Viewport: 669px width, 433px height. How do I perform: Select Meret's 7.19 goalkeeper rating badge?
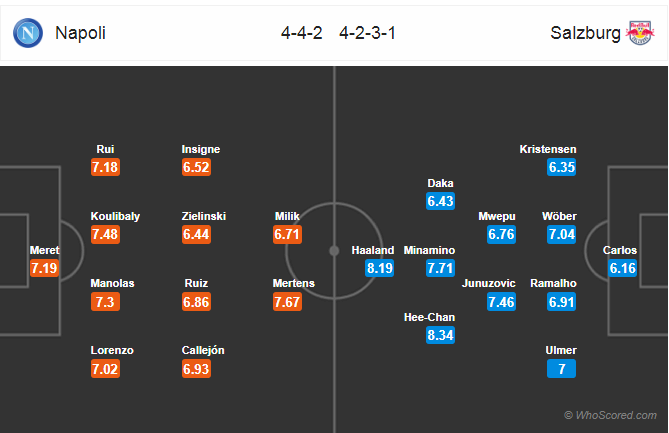44,268
